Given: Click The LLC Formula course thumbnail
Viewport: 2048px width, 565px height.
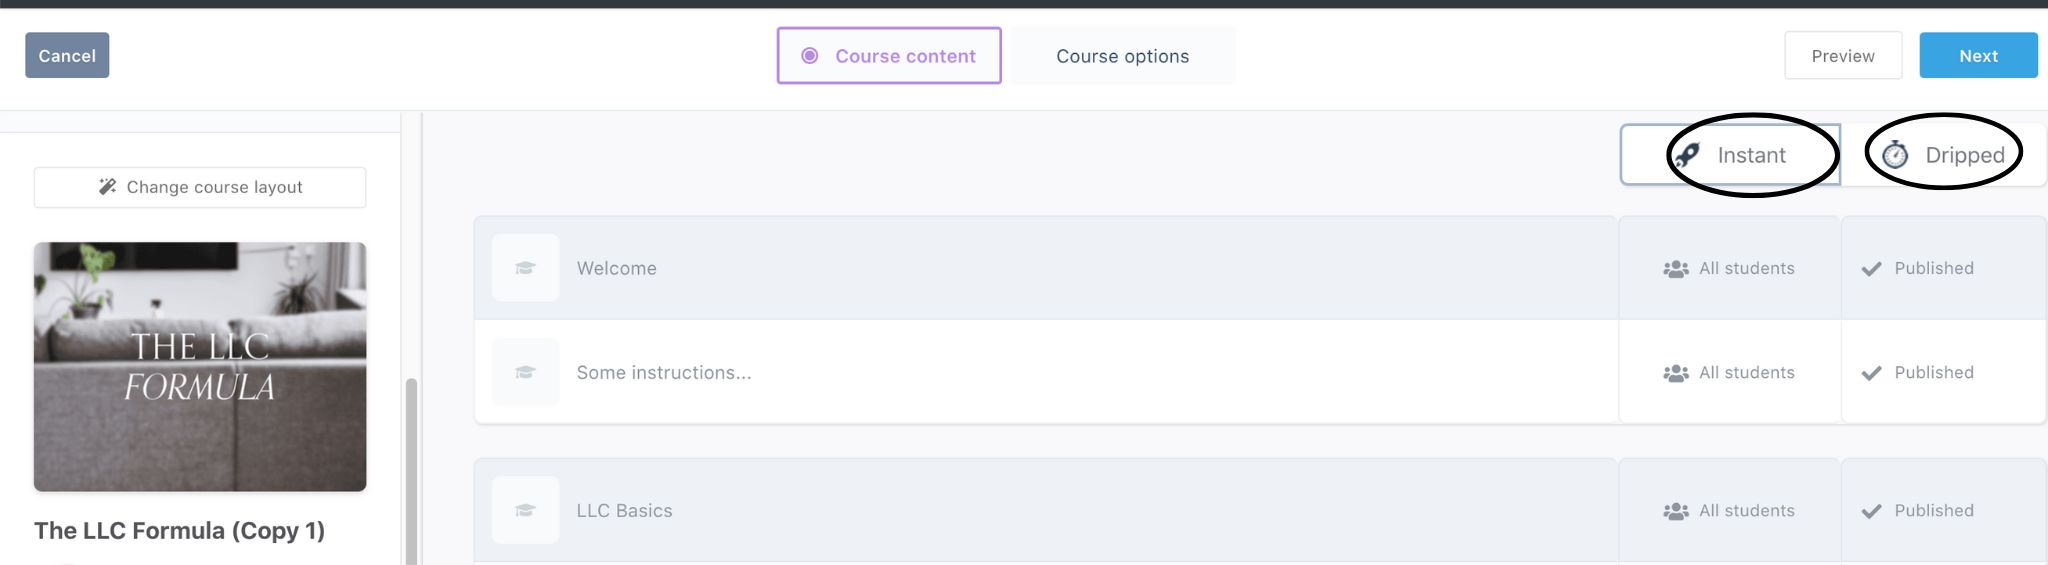Looking at the screenshot, I should coord(200,366).
